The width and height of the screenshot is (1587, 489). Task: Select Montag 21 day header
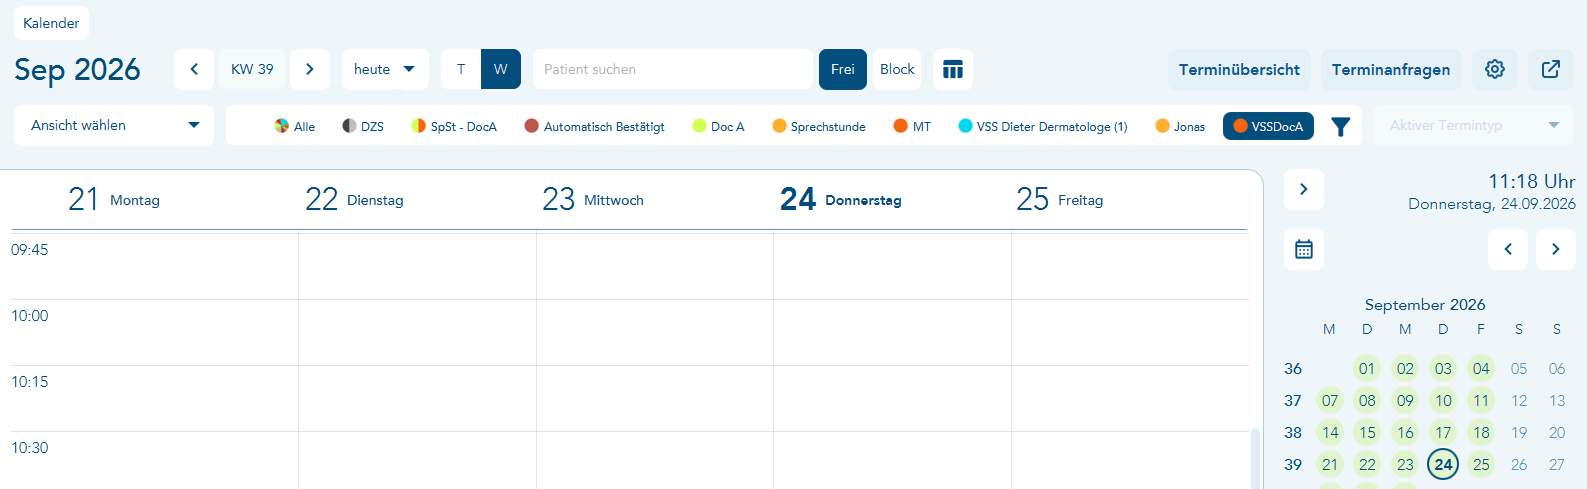tap(114, 199)
